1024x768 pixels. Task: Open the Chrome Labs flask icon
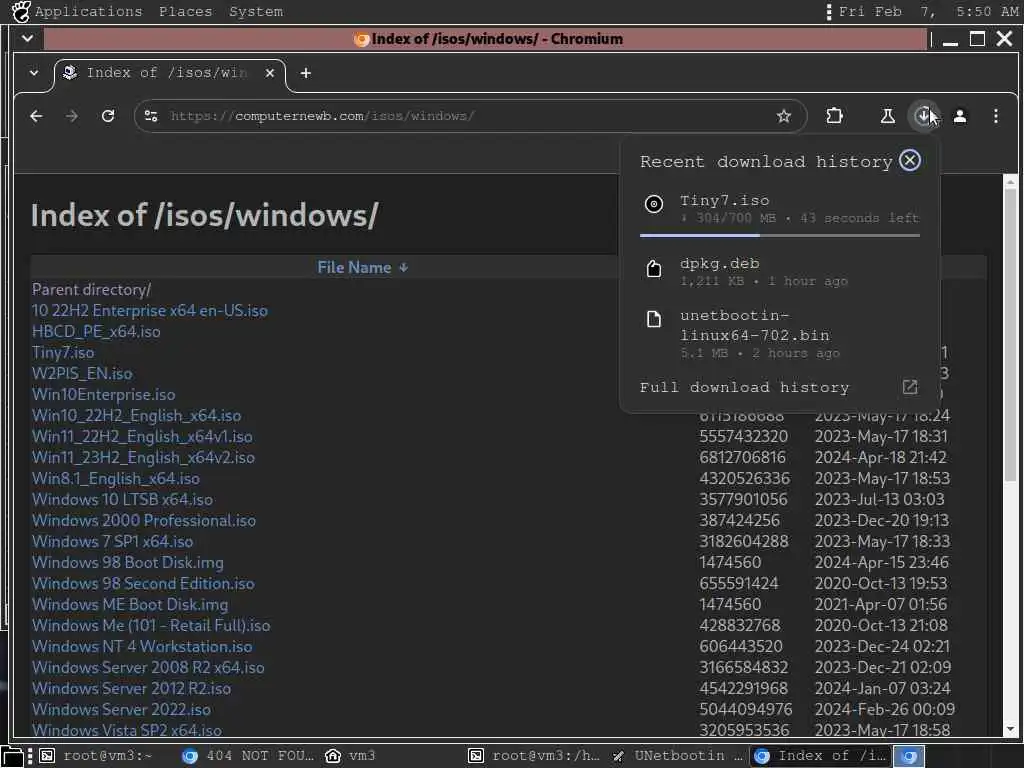pos(887,116)
